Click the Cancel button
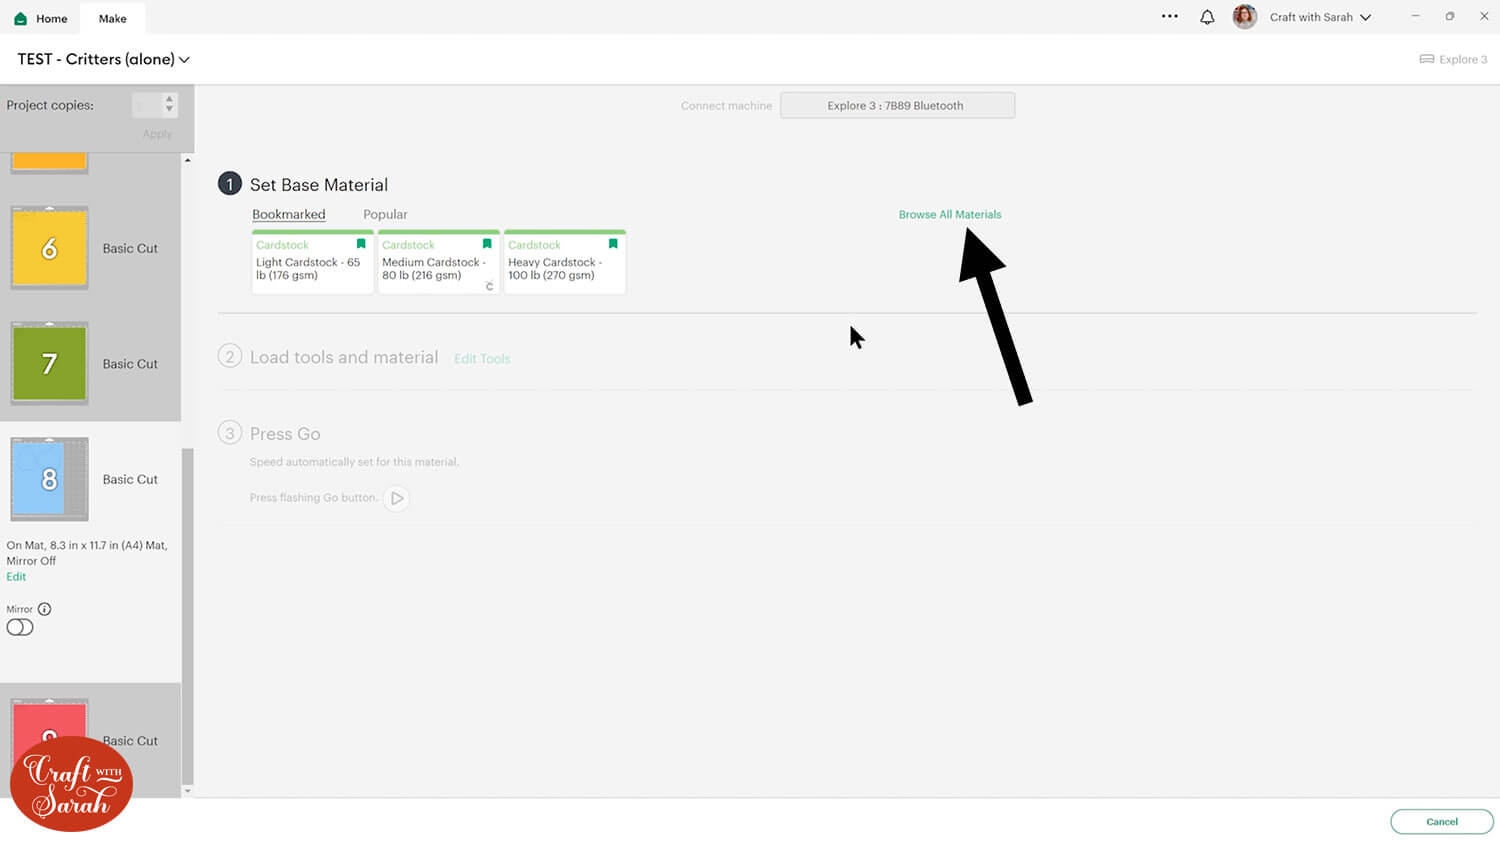The width and height of the screenshot is (1500, 842). click(x=1441, y=822)
